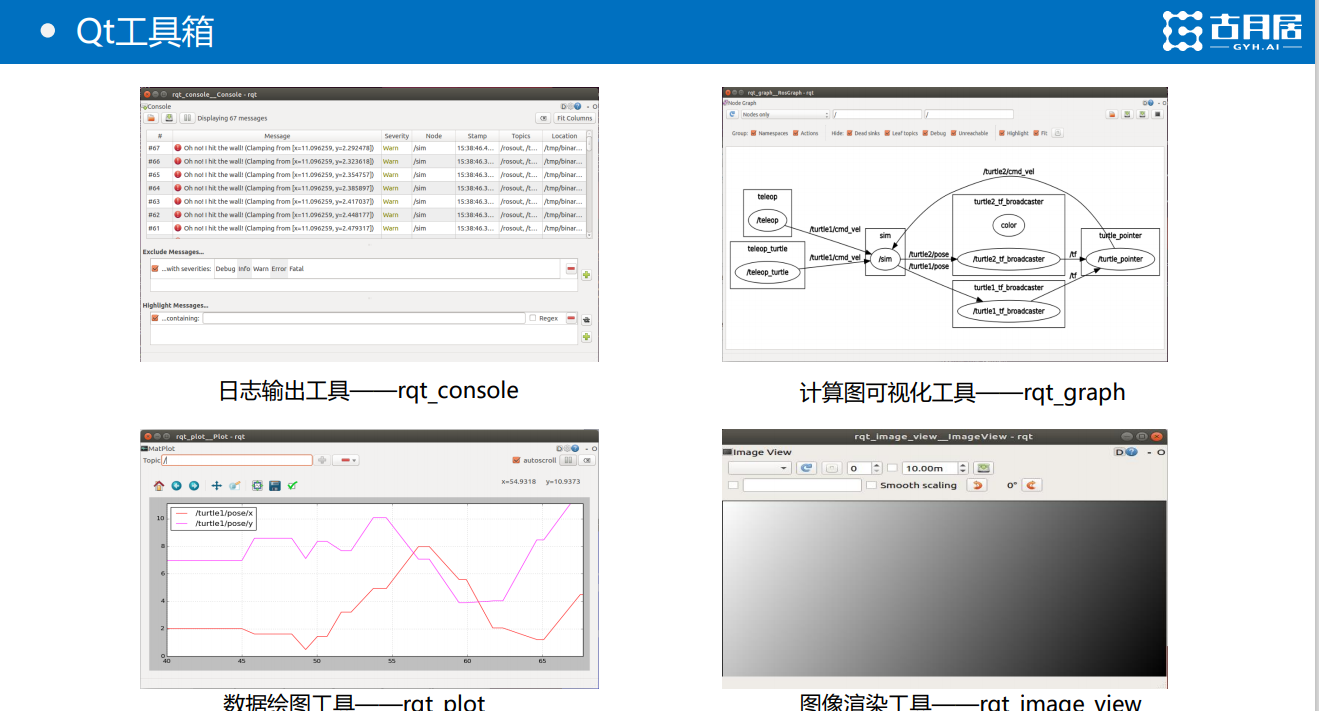Screen dimensions: 1319x711
Task: Click the console message list scrollbar
Action: point(589,184)
